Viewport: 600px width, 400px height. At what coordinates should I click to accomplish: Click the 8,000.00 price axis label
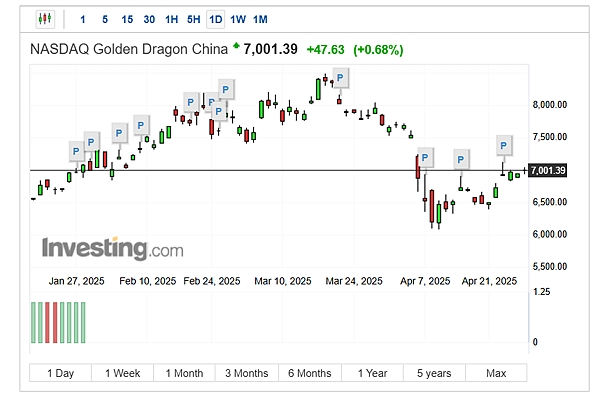point(549,105)
